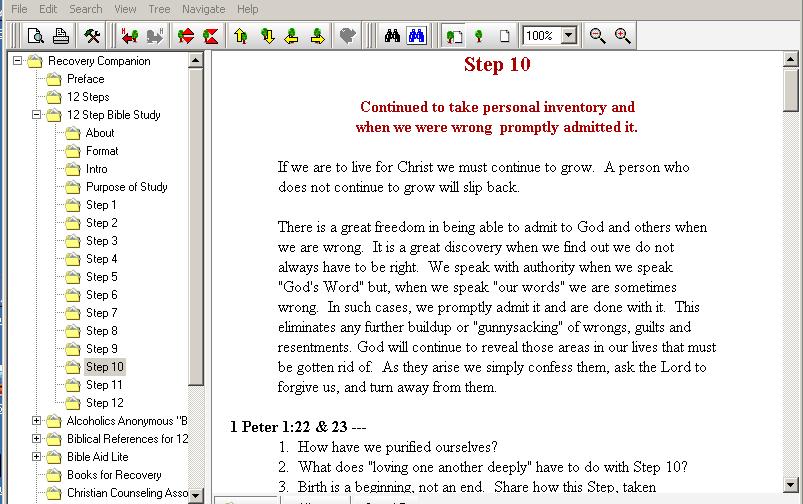Open the Tree menu

point(158,9)
